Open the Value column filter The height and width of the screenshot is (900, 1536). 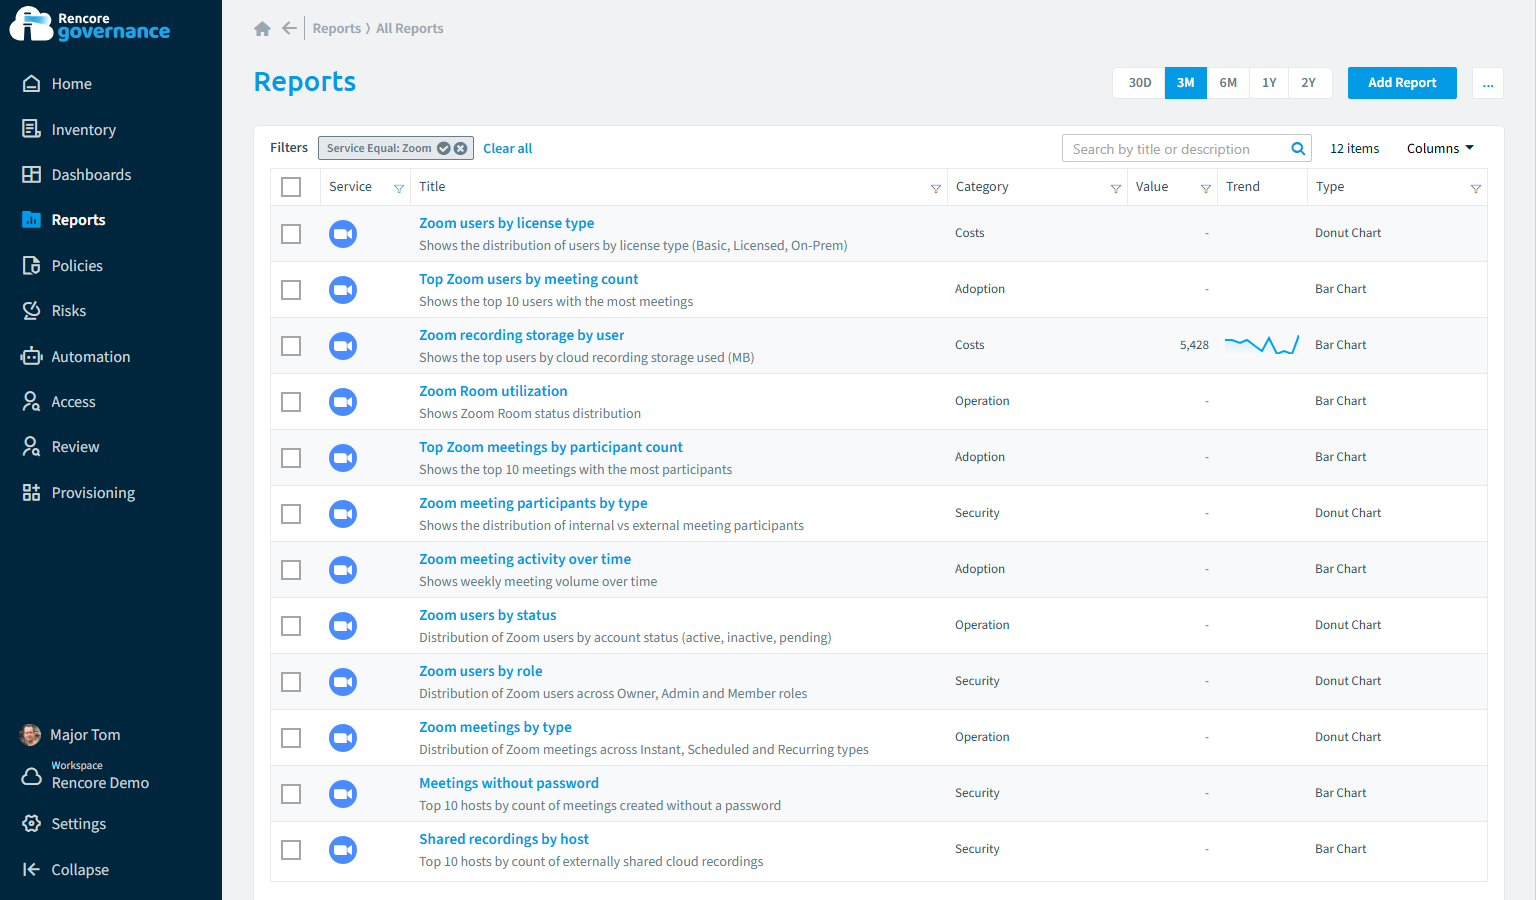click(x=1206, y=189)
